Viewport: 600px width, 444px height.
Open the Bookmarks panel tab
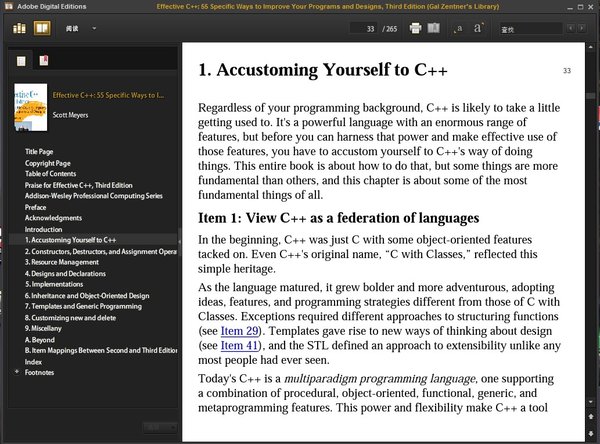click(x=44, y=60)
